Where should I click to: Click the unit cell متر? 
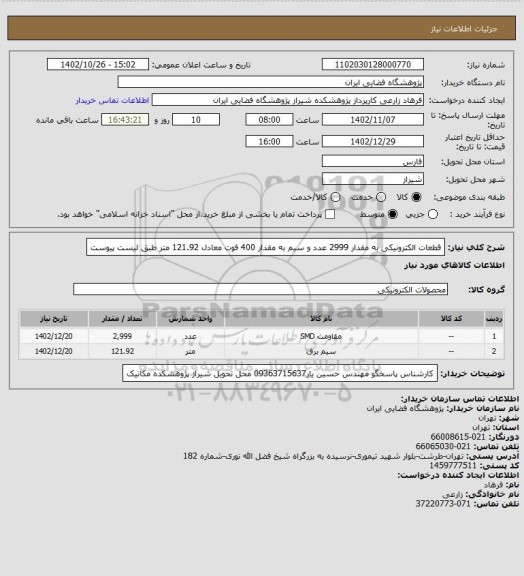click(190, 351)
